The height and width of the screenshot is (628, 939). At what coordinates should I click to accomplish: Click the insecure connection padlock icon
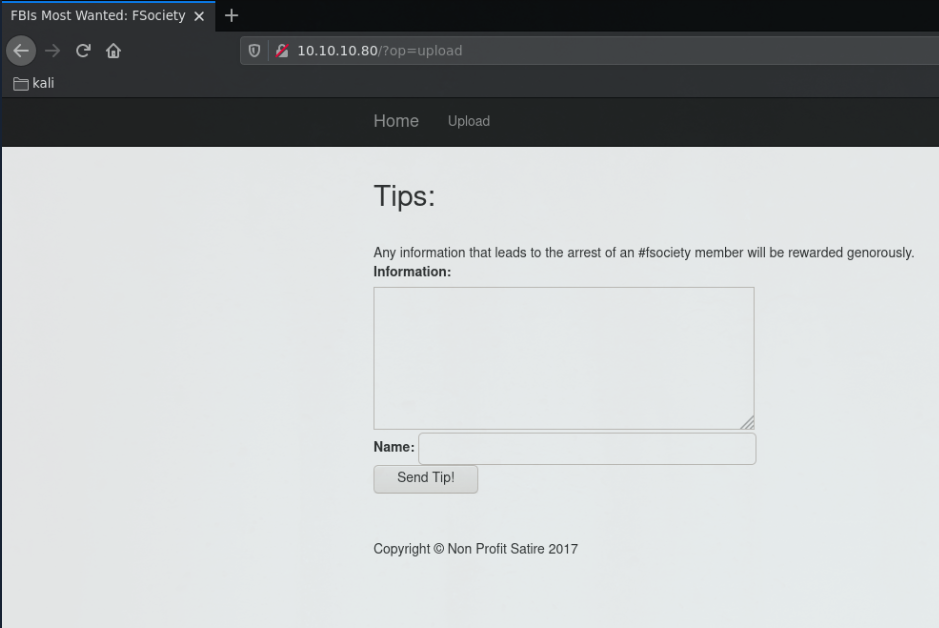tap(282, 51)
